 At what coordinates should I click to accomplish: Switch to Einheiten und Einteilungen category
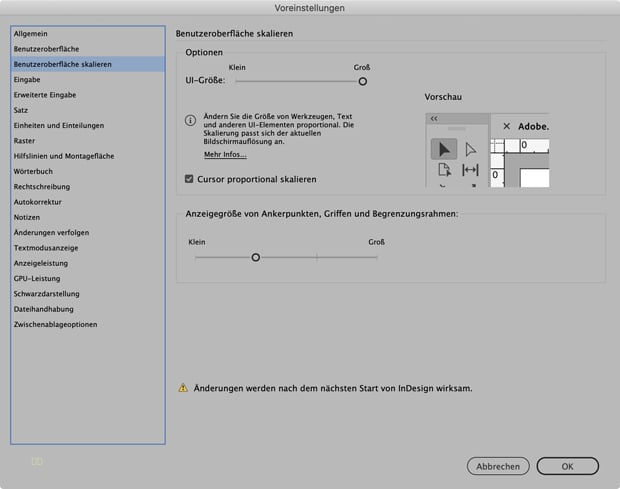pyautogui.click(x=59, y=125)
